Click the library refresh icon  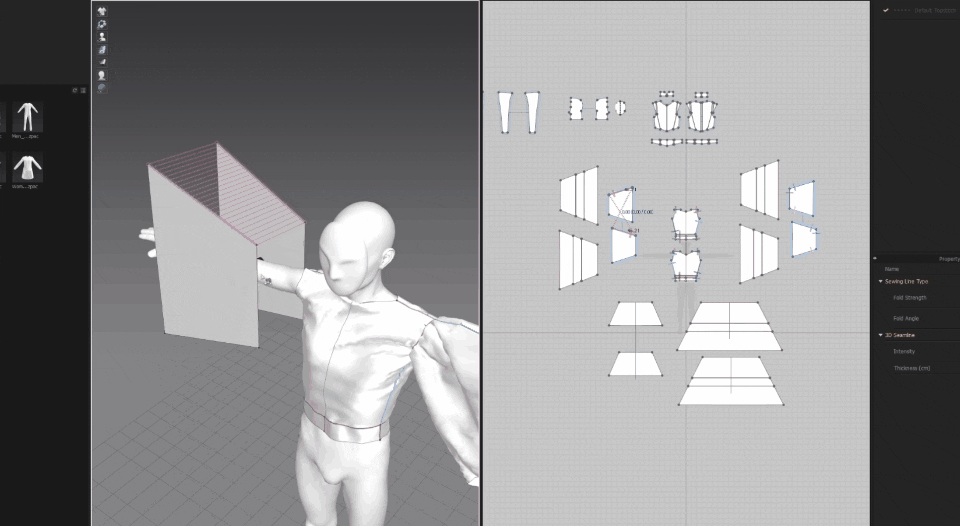(x=75, y=90)
